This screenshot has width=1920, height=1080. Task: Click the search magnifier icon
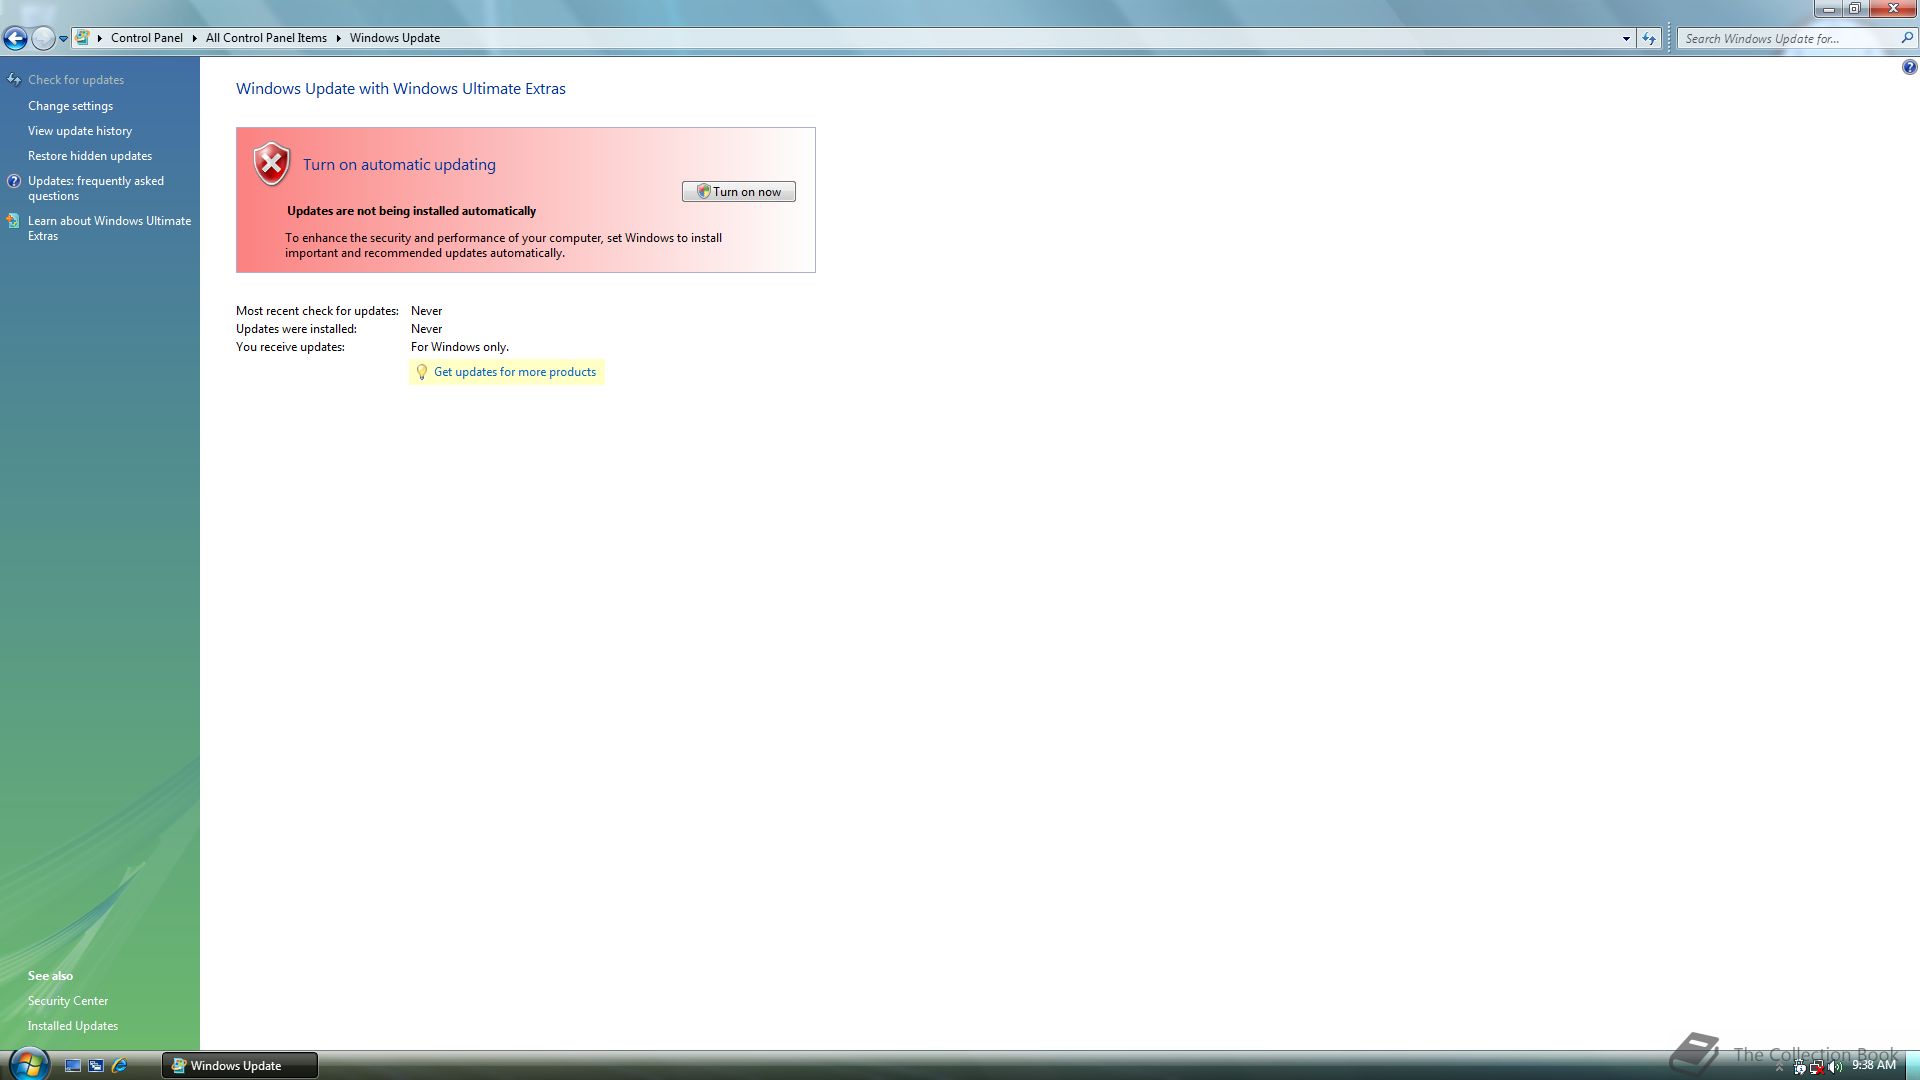coord(1906,38)
